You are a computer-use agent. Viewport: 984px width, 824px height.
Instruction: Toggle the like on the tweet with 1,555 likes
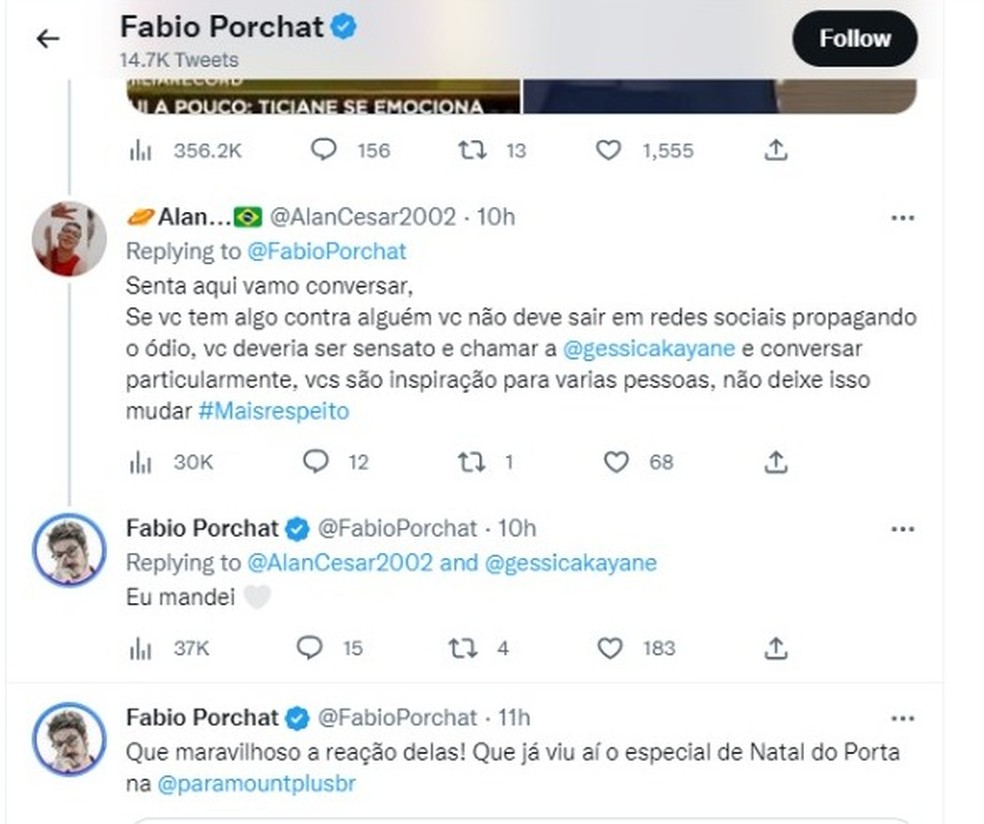tap(607, 149)
